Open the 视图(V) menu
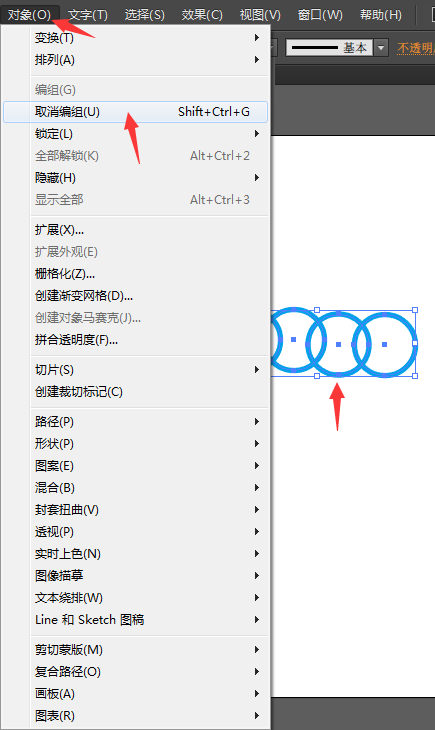The image size is (435, 730). 260,14
